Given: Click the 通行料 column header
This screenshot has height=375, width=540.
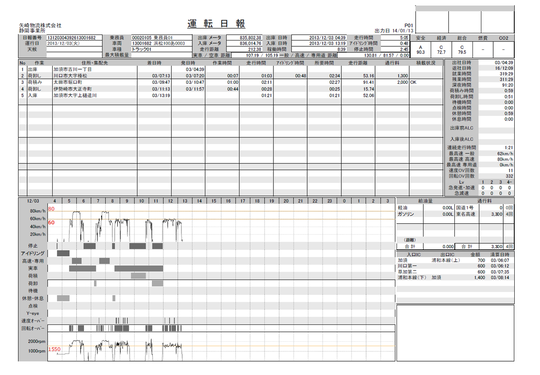Looking at the screenshot, I should 392,63.
